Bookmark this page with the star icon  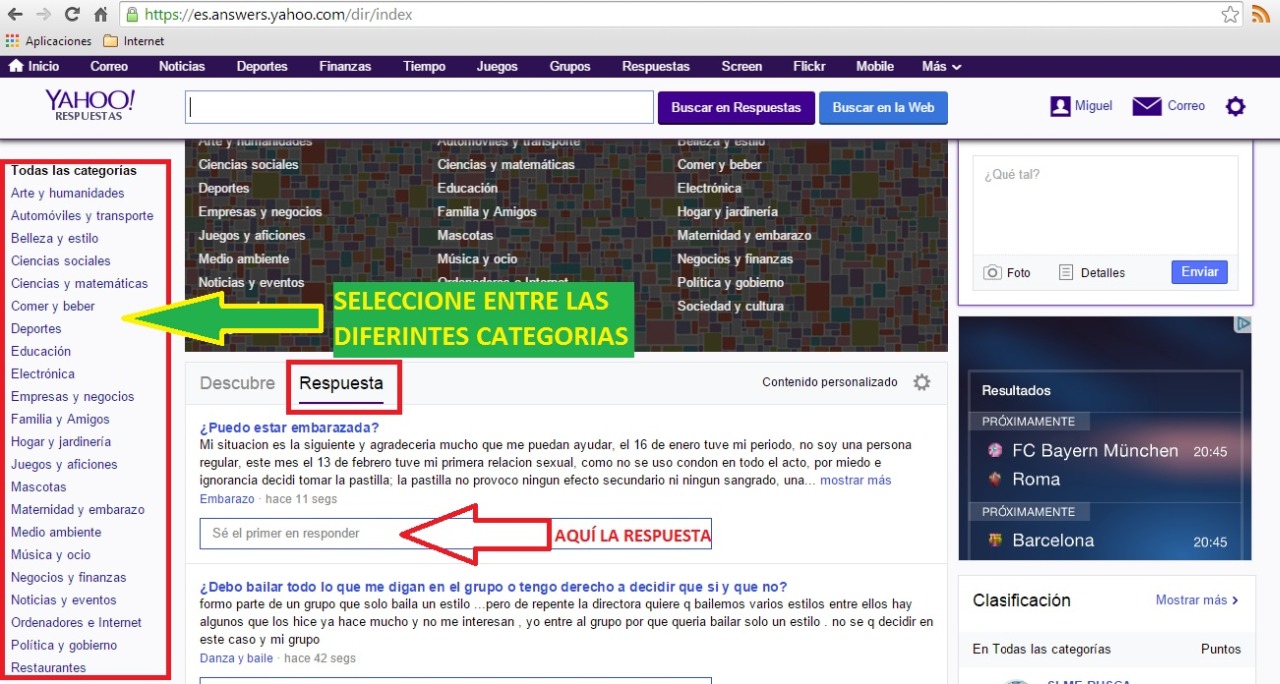coord(1230,15)
